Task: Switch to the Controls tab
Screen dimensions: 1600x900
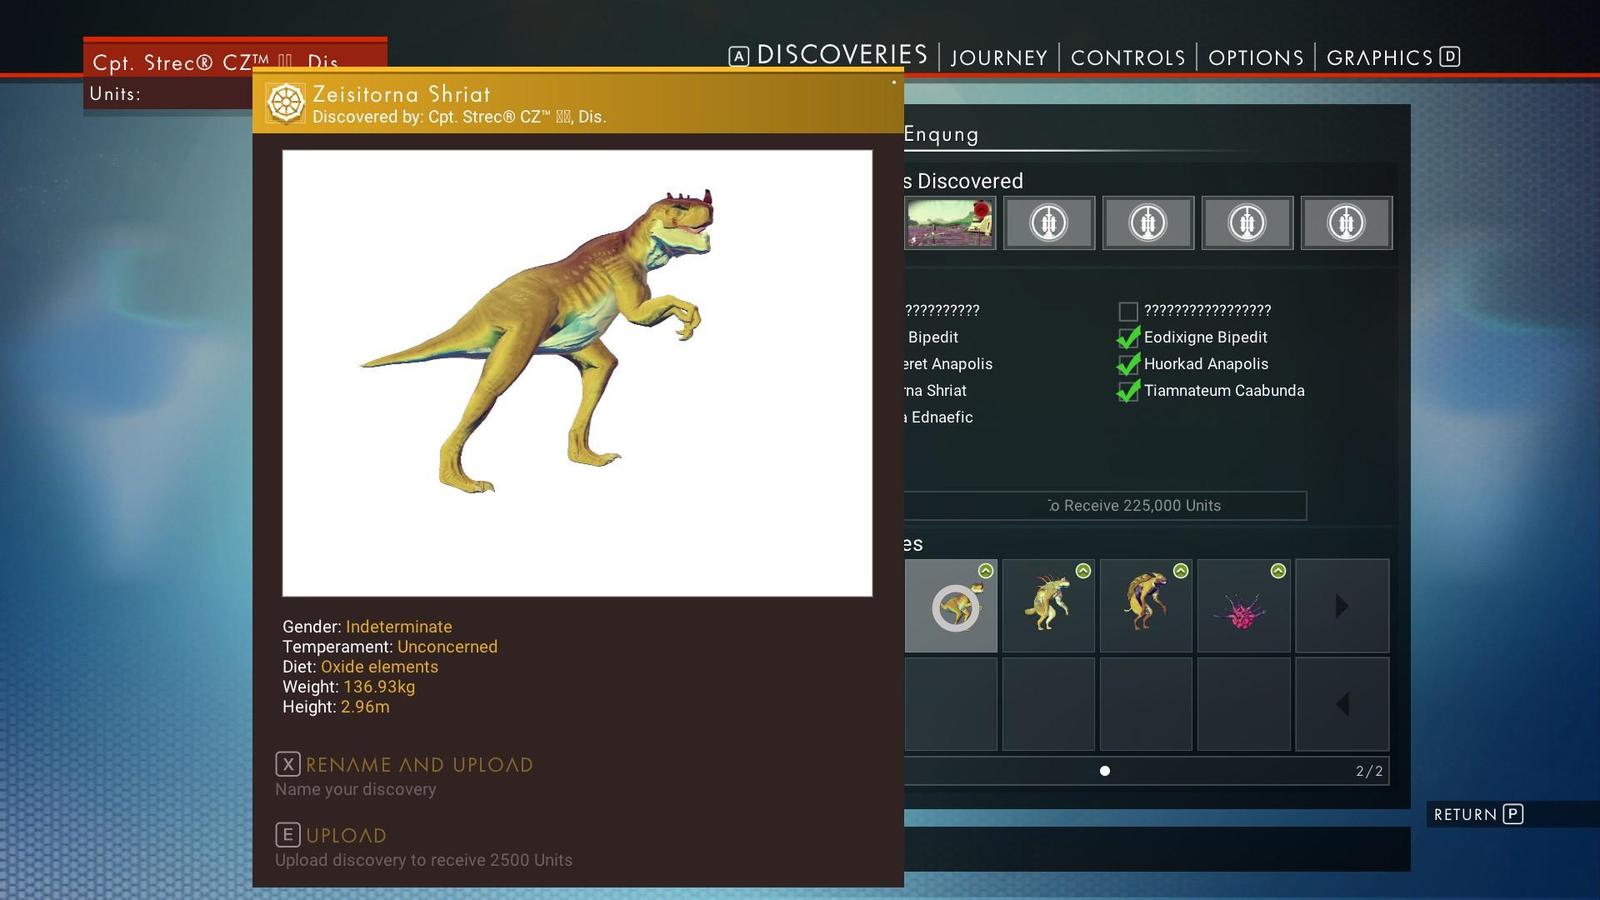Action: [x=1128, y=58]
